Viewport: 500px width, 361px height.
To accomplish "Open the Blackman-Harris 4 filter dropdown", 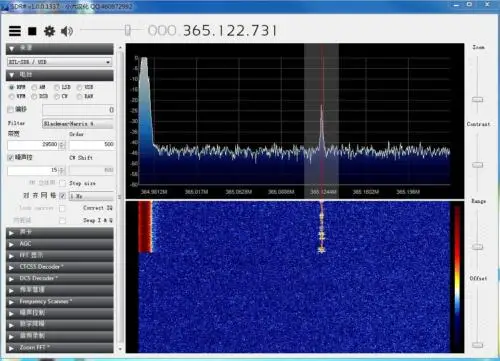I will pos(78,124).
